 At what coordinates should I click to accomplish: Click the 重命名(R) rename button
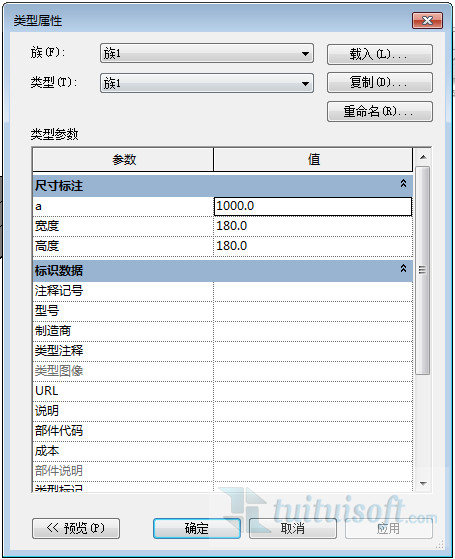click(380, 112)
